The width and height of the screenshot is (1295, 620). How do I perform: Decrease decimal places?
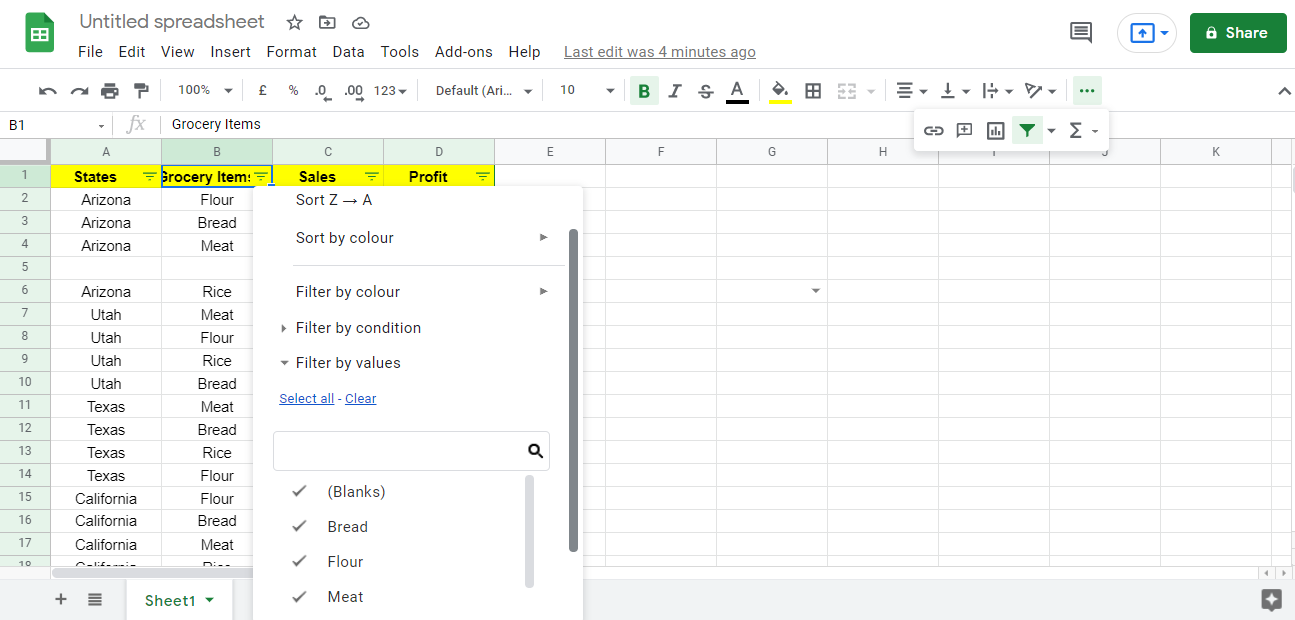pos(322,91)
